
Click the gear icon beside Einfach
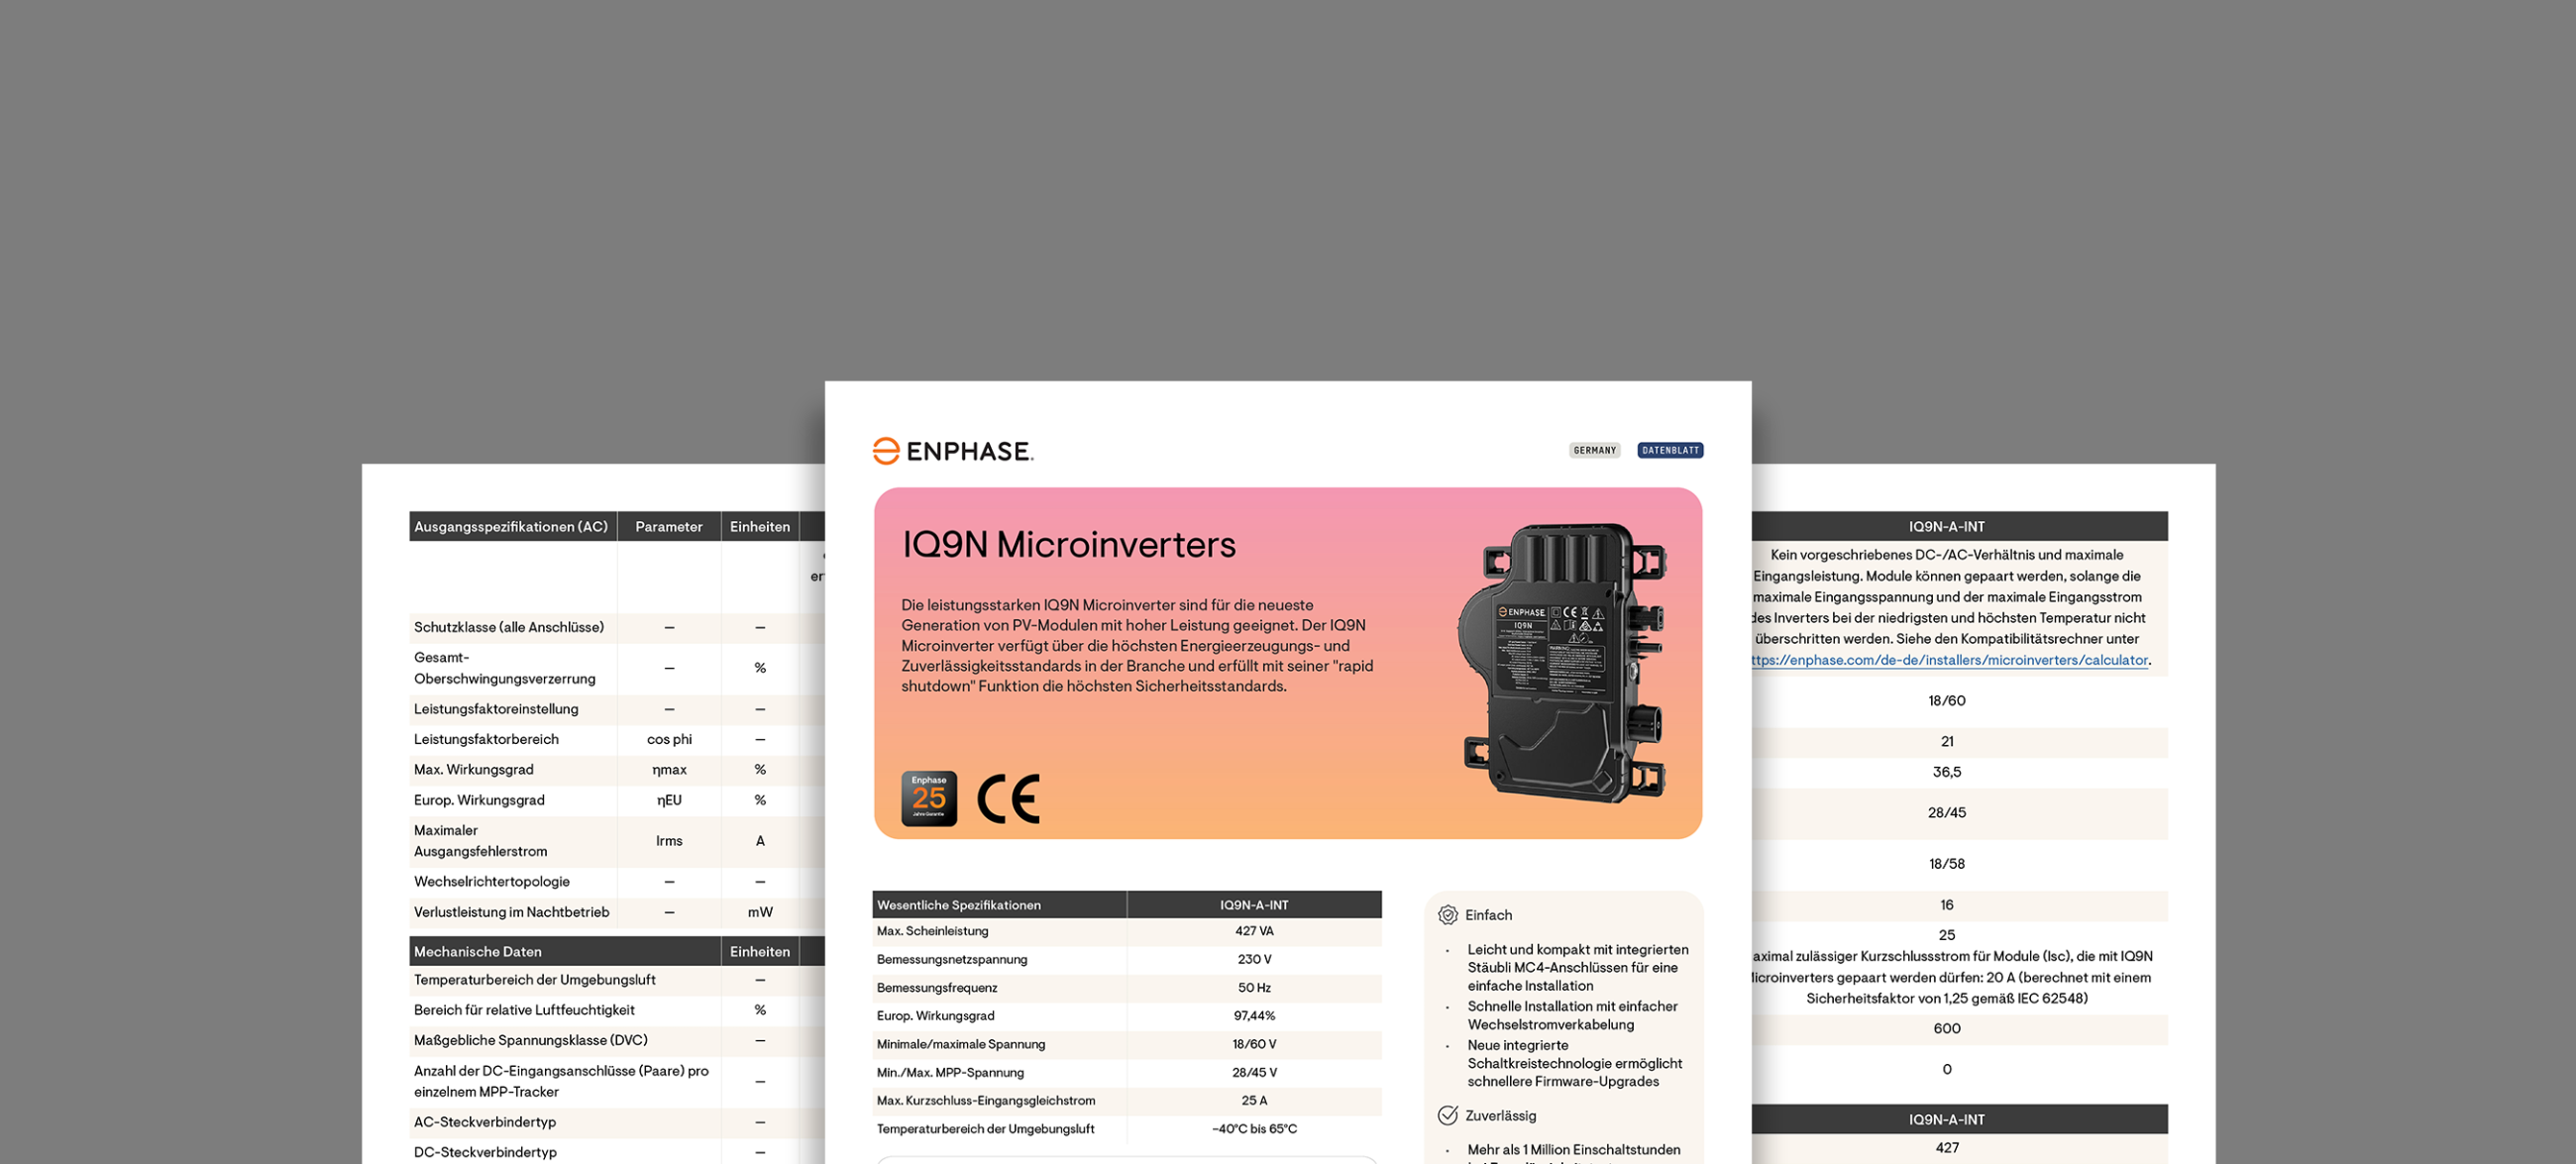click(x=1447, y=915)
